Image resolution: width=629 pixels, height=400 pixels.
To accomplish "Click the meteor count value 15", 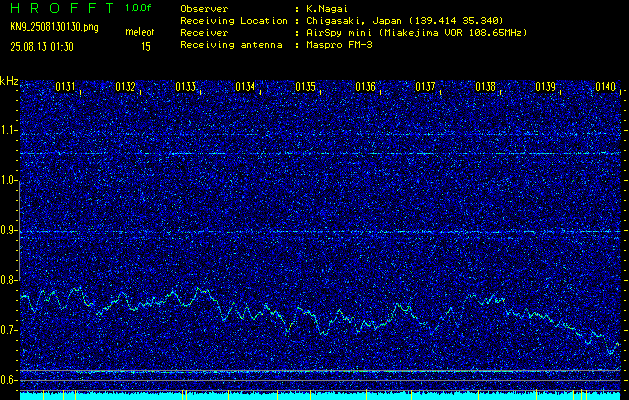I will coord(146,47).
